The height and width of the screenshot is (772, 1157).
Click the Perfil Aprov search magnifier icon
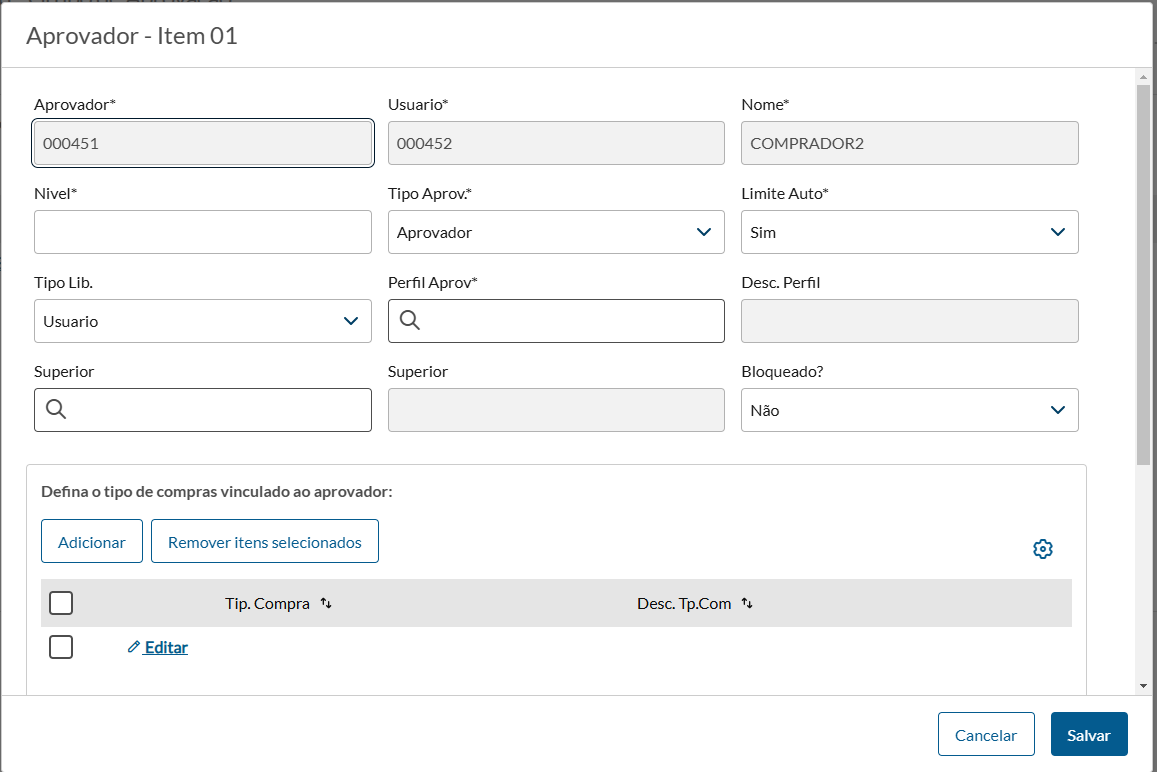coord(410,321)
